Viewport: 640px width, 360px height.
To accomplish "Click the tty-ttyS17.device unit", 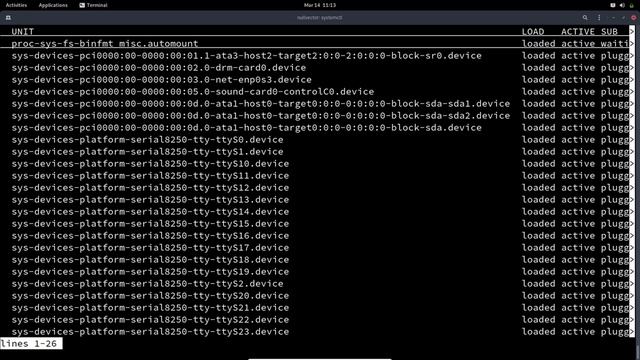I will pyautogui.click(x=150, y=248).
